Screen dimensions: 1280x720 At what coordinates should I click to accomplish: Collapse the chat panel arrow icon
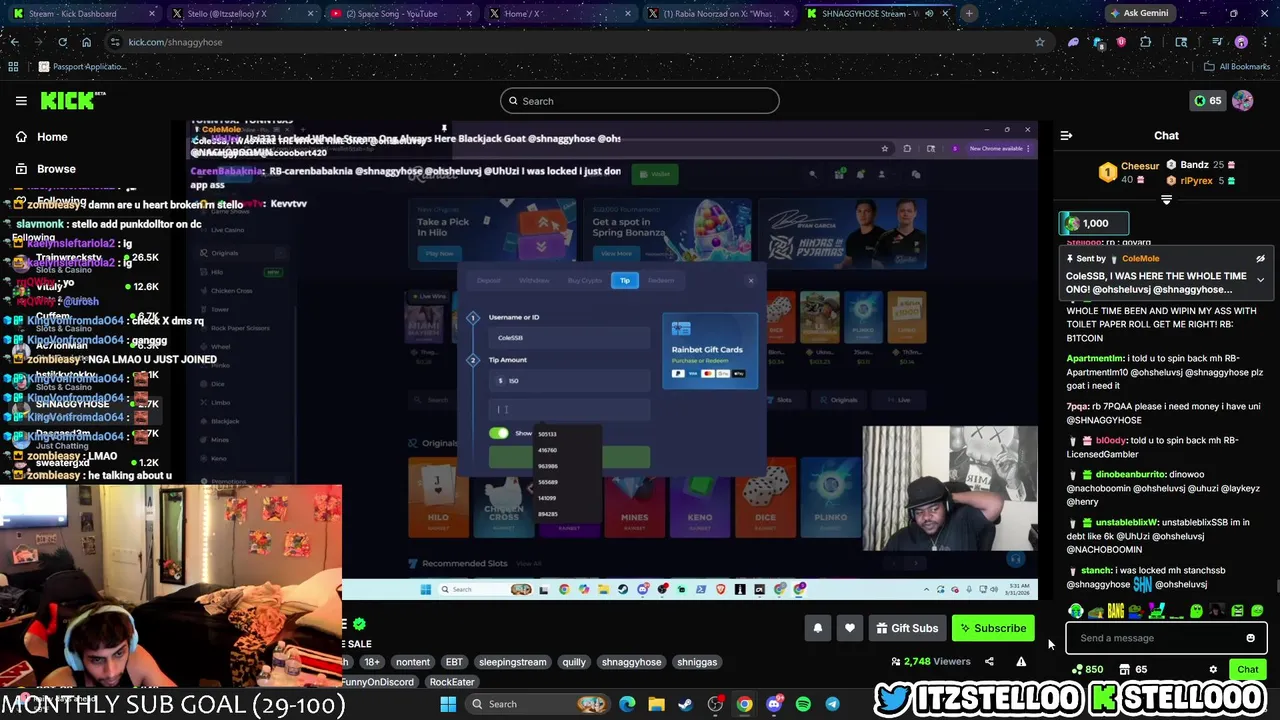pyautogui.click(x=1066, y=136)
